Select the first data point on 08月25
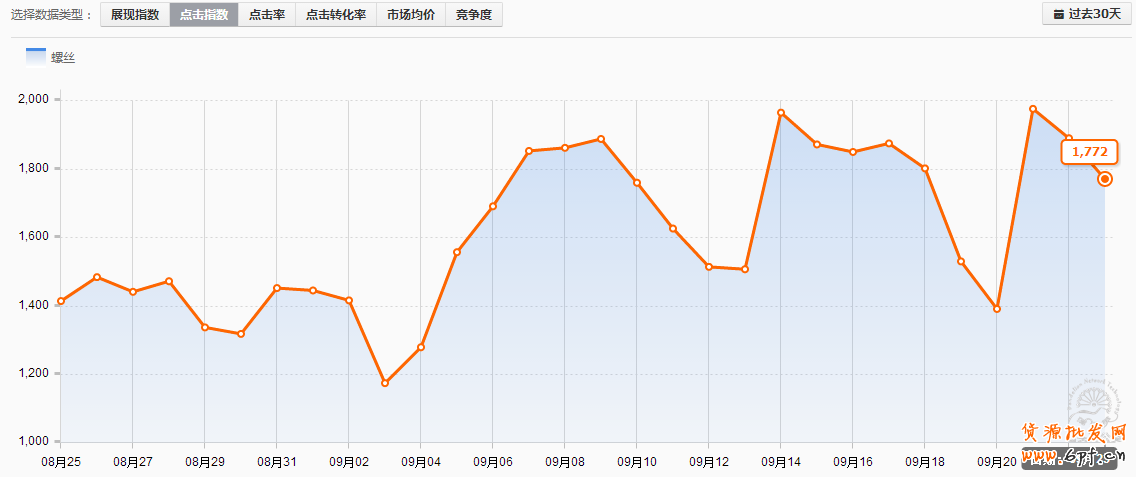The width and height of the screenshot is (1136, 477). pos(61,301)
